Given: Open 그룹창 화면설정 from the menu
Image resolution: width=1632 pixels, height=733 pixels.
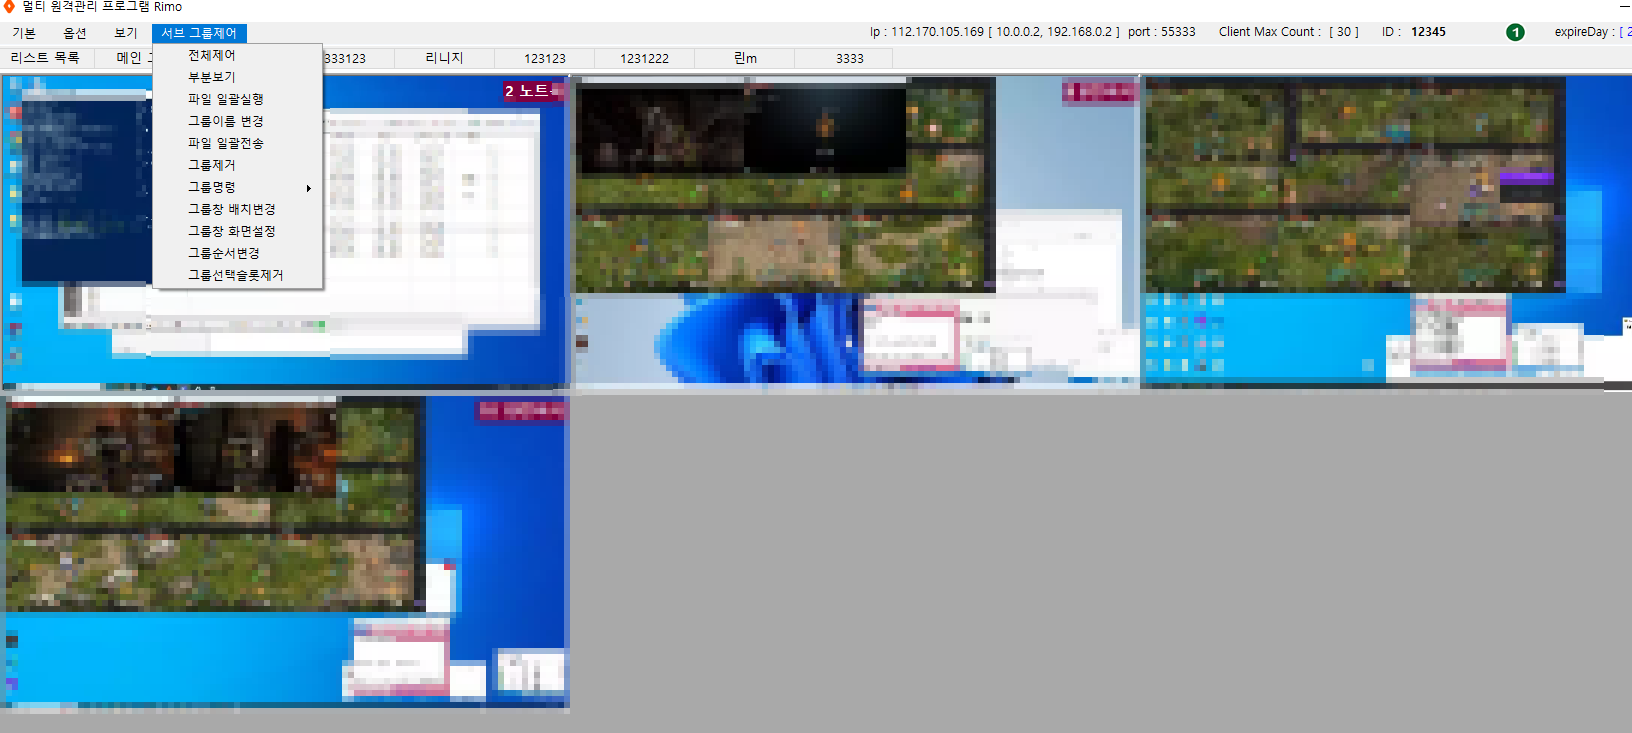Looking at the screenshot, I should [x=232, y=231].
